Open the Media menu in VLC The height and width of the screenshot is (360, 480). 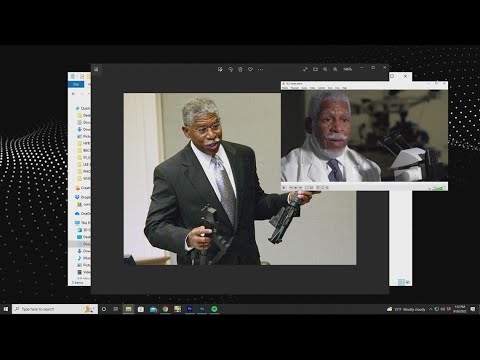[285, 88]
